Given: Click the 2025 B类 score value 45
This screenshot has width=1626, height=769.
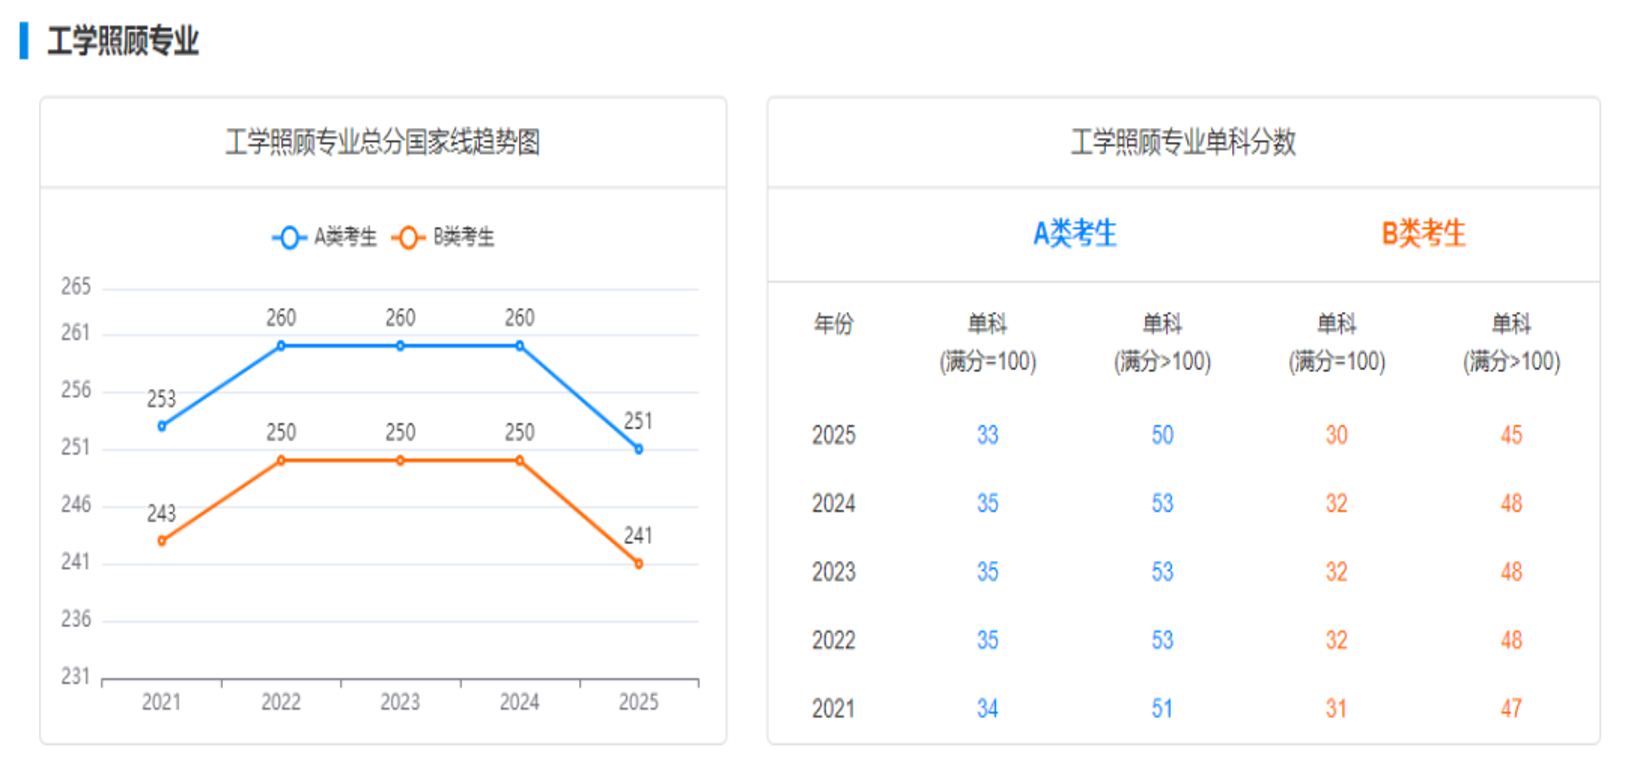Looking at the screenshot, I should point(1511,435).
